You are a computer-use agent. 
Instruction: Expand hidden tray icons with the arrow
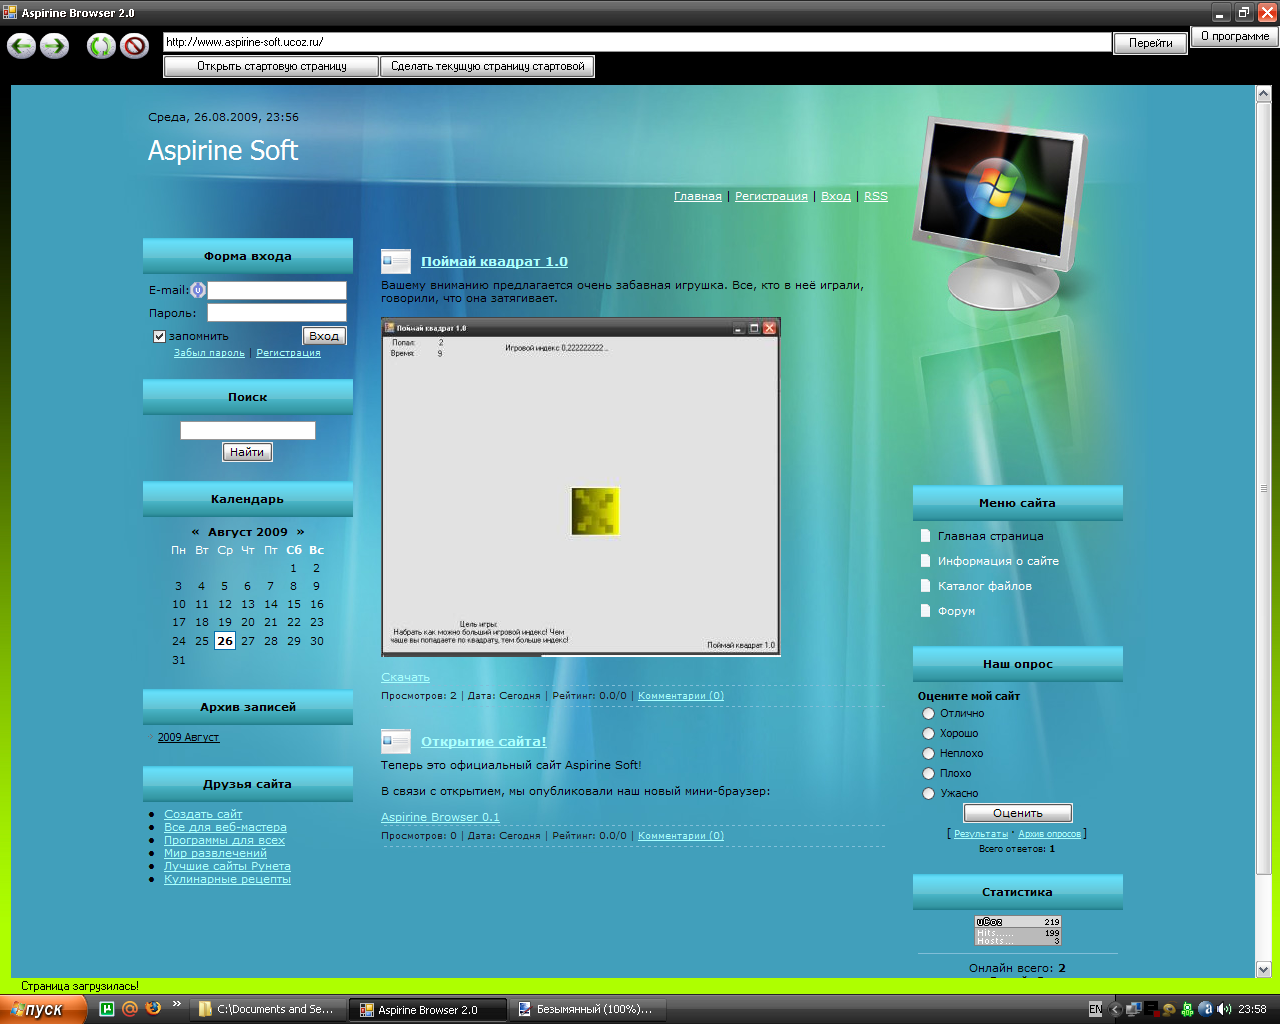tap(1116, 1010)
